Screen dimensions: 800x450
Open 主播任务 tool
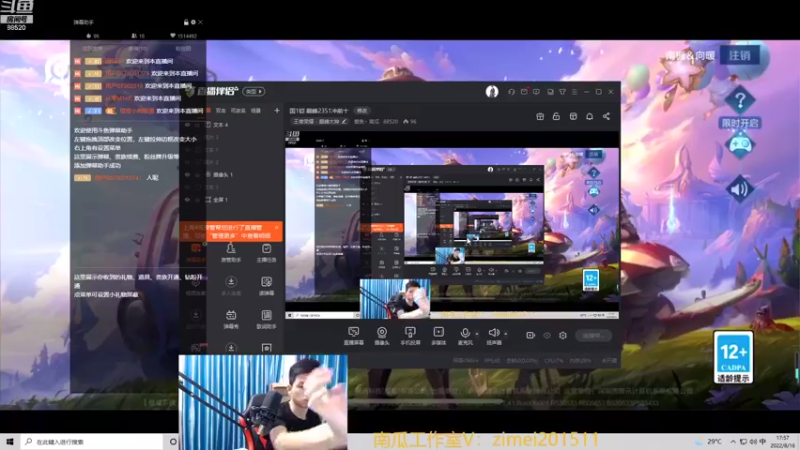[x=266, y=253]
